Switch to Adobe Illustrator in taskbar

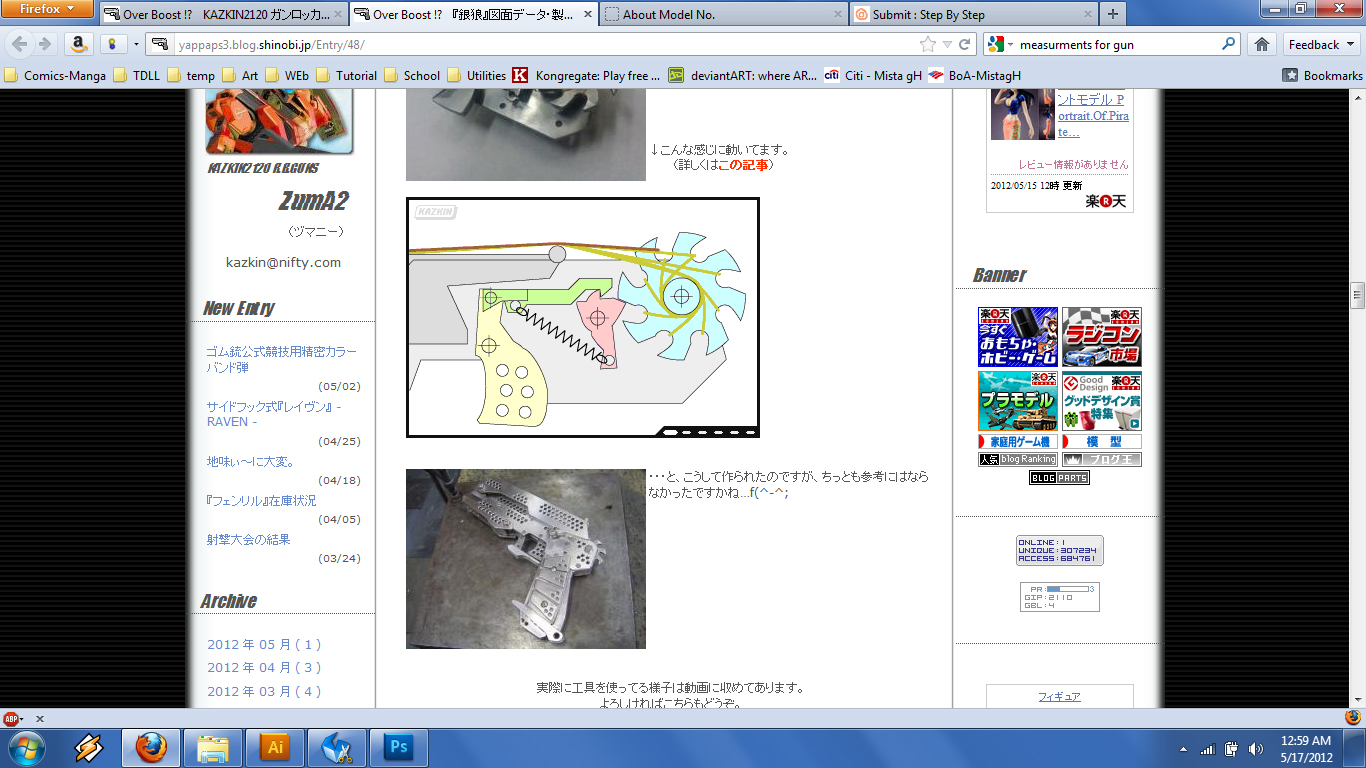[x=275, y=748]
